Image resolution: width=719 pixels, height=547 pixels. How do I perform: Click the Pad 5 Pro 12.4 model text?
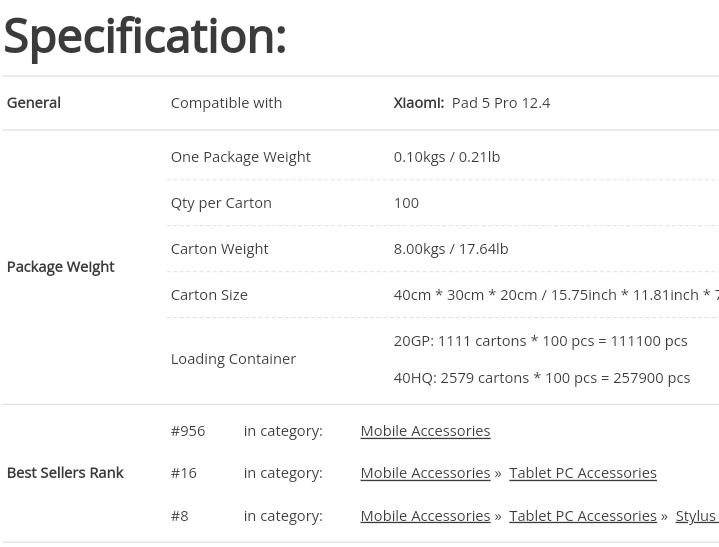point(501,103)
